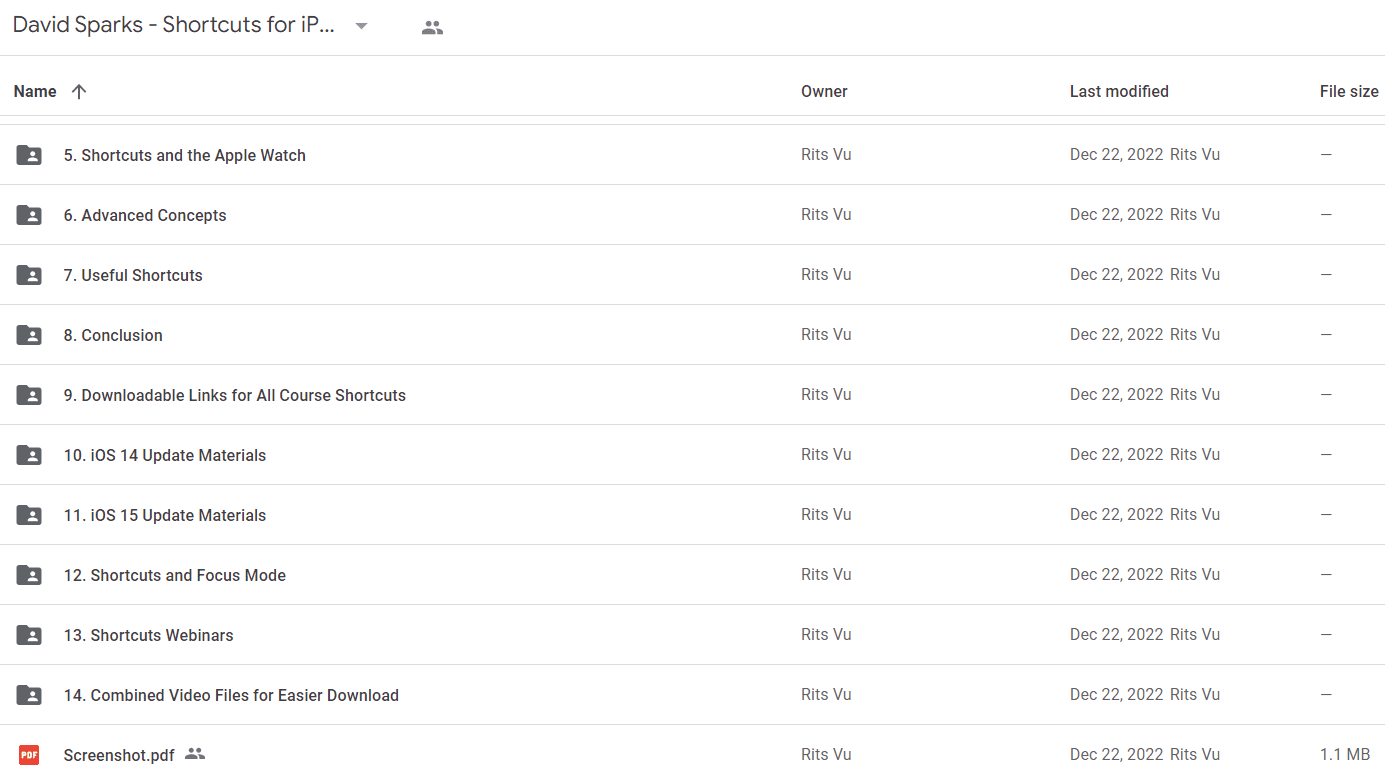Image resolution: width=1385 pixels, height=783 pixels.
Task: Select '10. iOS 14 Update Materials'
Action: point(165,455)
